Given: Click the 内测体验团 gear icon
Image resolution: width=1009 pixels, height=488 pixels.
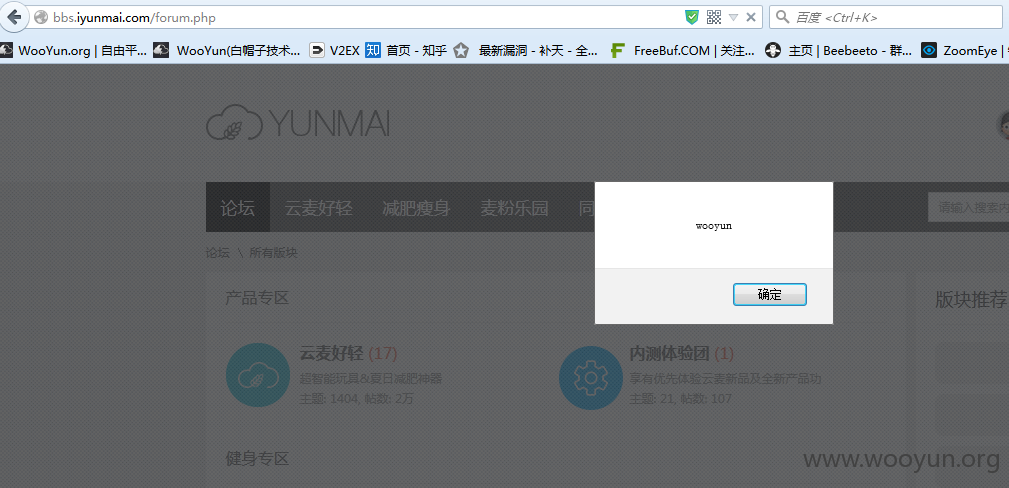Looking at the screenshot, I should pos(591,378).
